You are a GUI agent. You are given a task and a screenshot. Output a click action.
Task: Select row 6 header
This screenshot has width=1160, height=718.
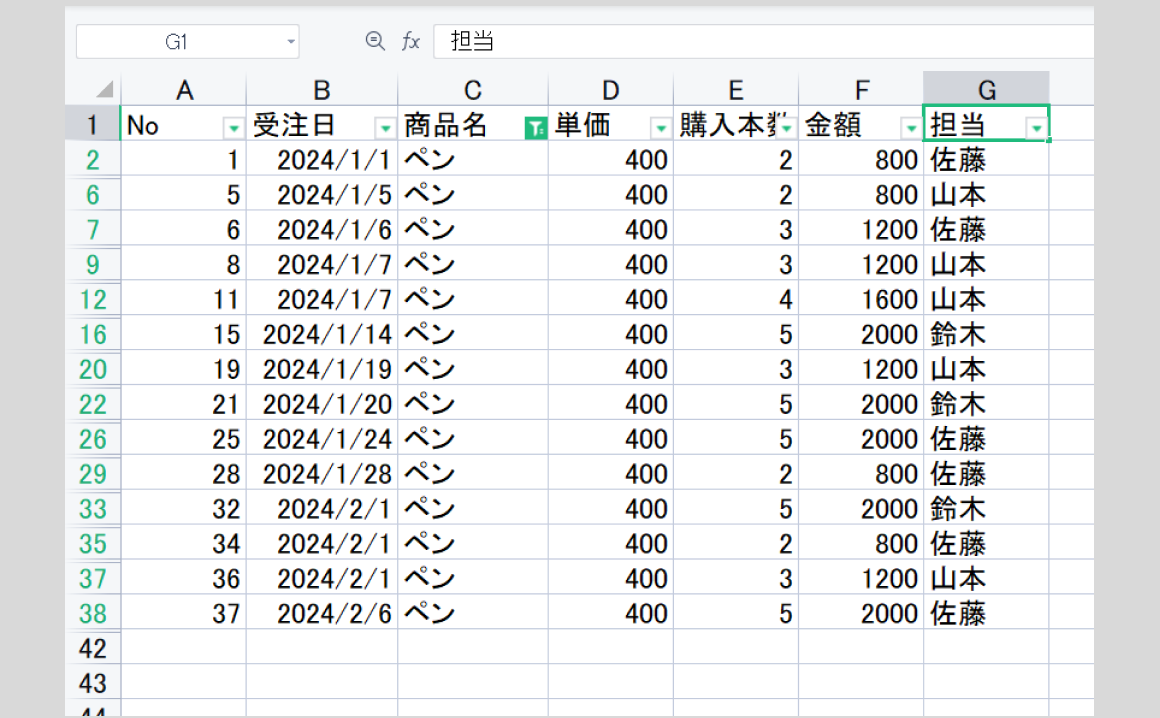pos(92,194)
